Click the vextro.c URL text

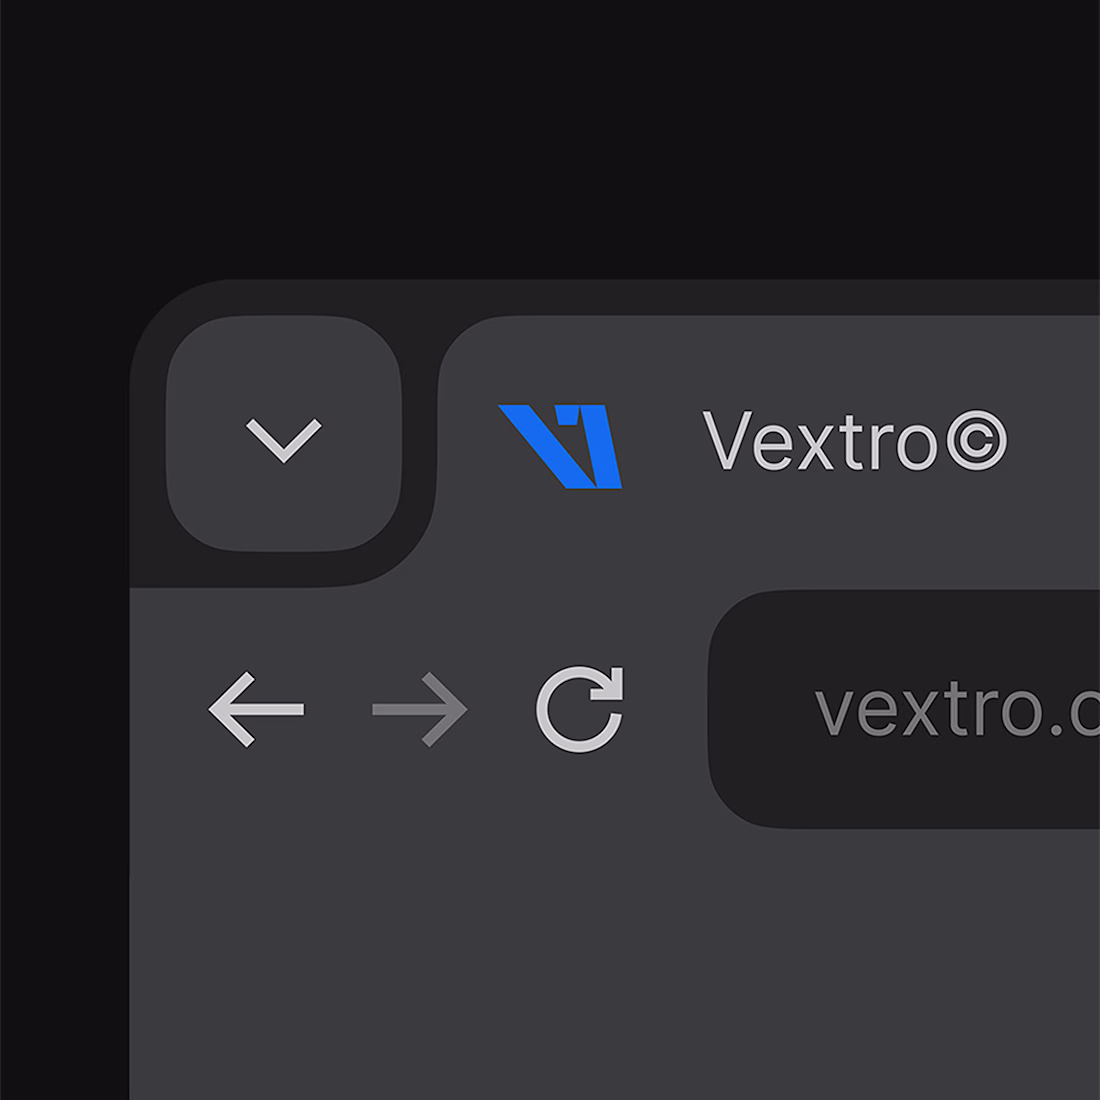(956, 710)
